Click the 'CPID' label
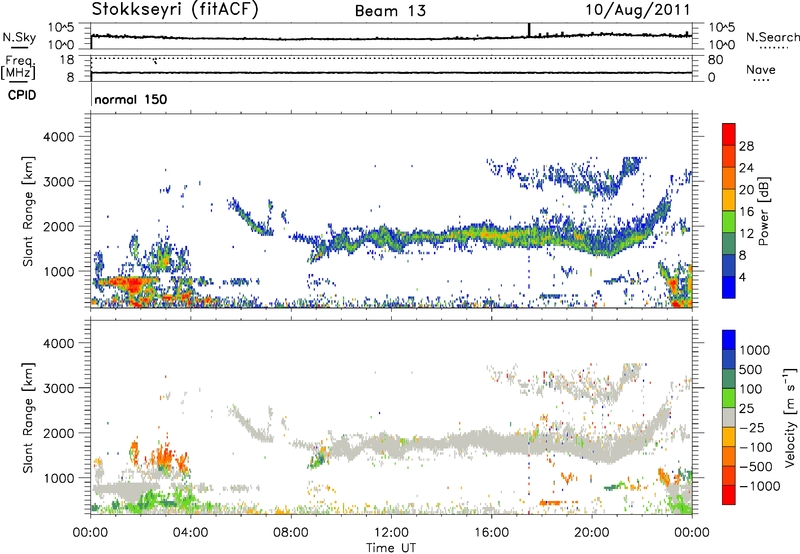 point(22,95)
